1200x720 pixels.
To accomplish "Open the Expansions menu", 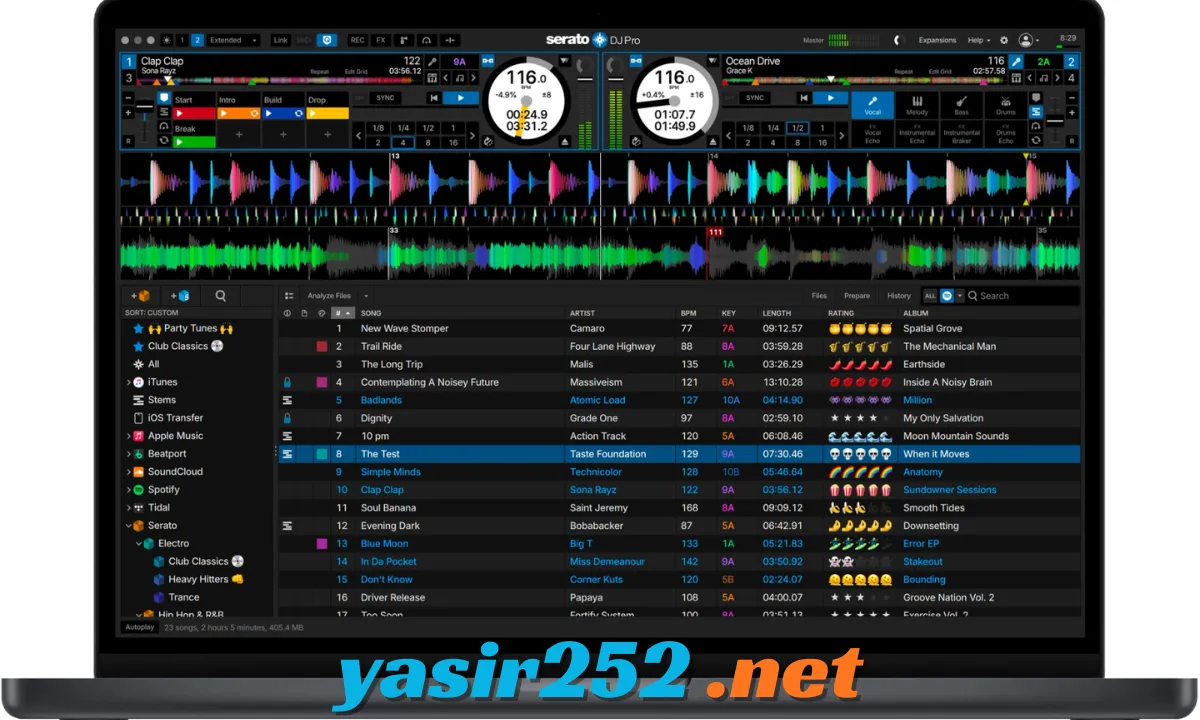I will click(x=937, y=40).
